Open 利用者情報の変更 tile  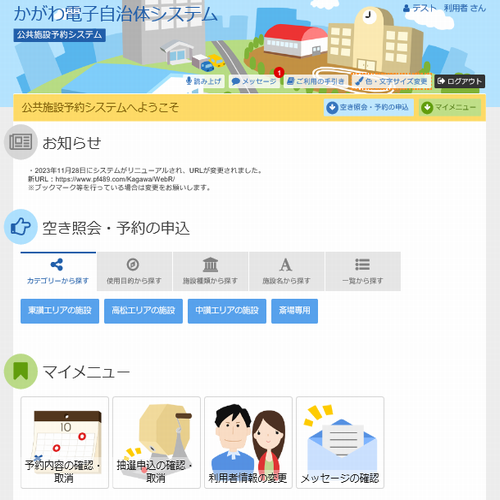(x=248, y=442)
